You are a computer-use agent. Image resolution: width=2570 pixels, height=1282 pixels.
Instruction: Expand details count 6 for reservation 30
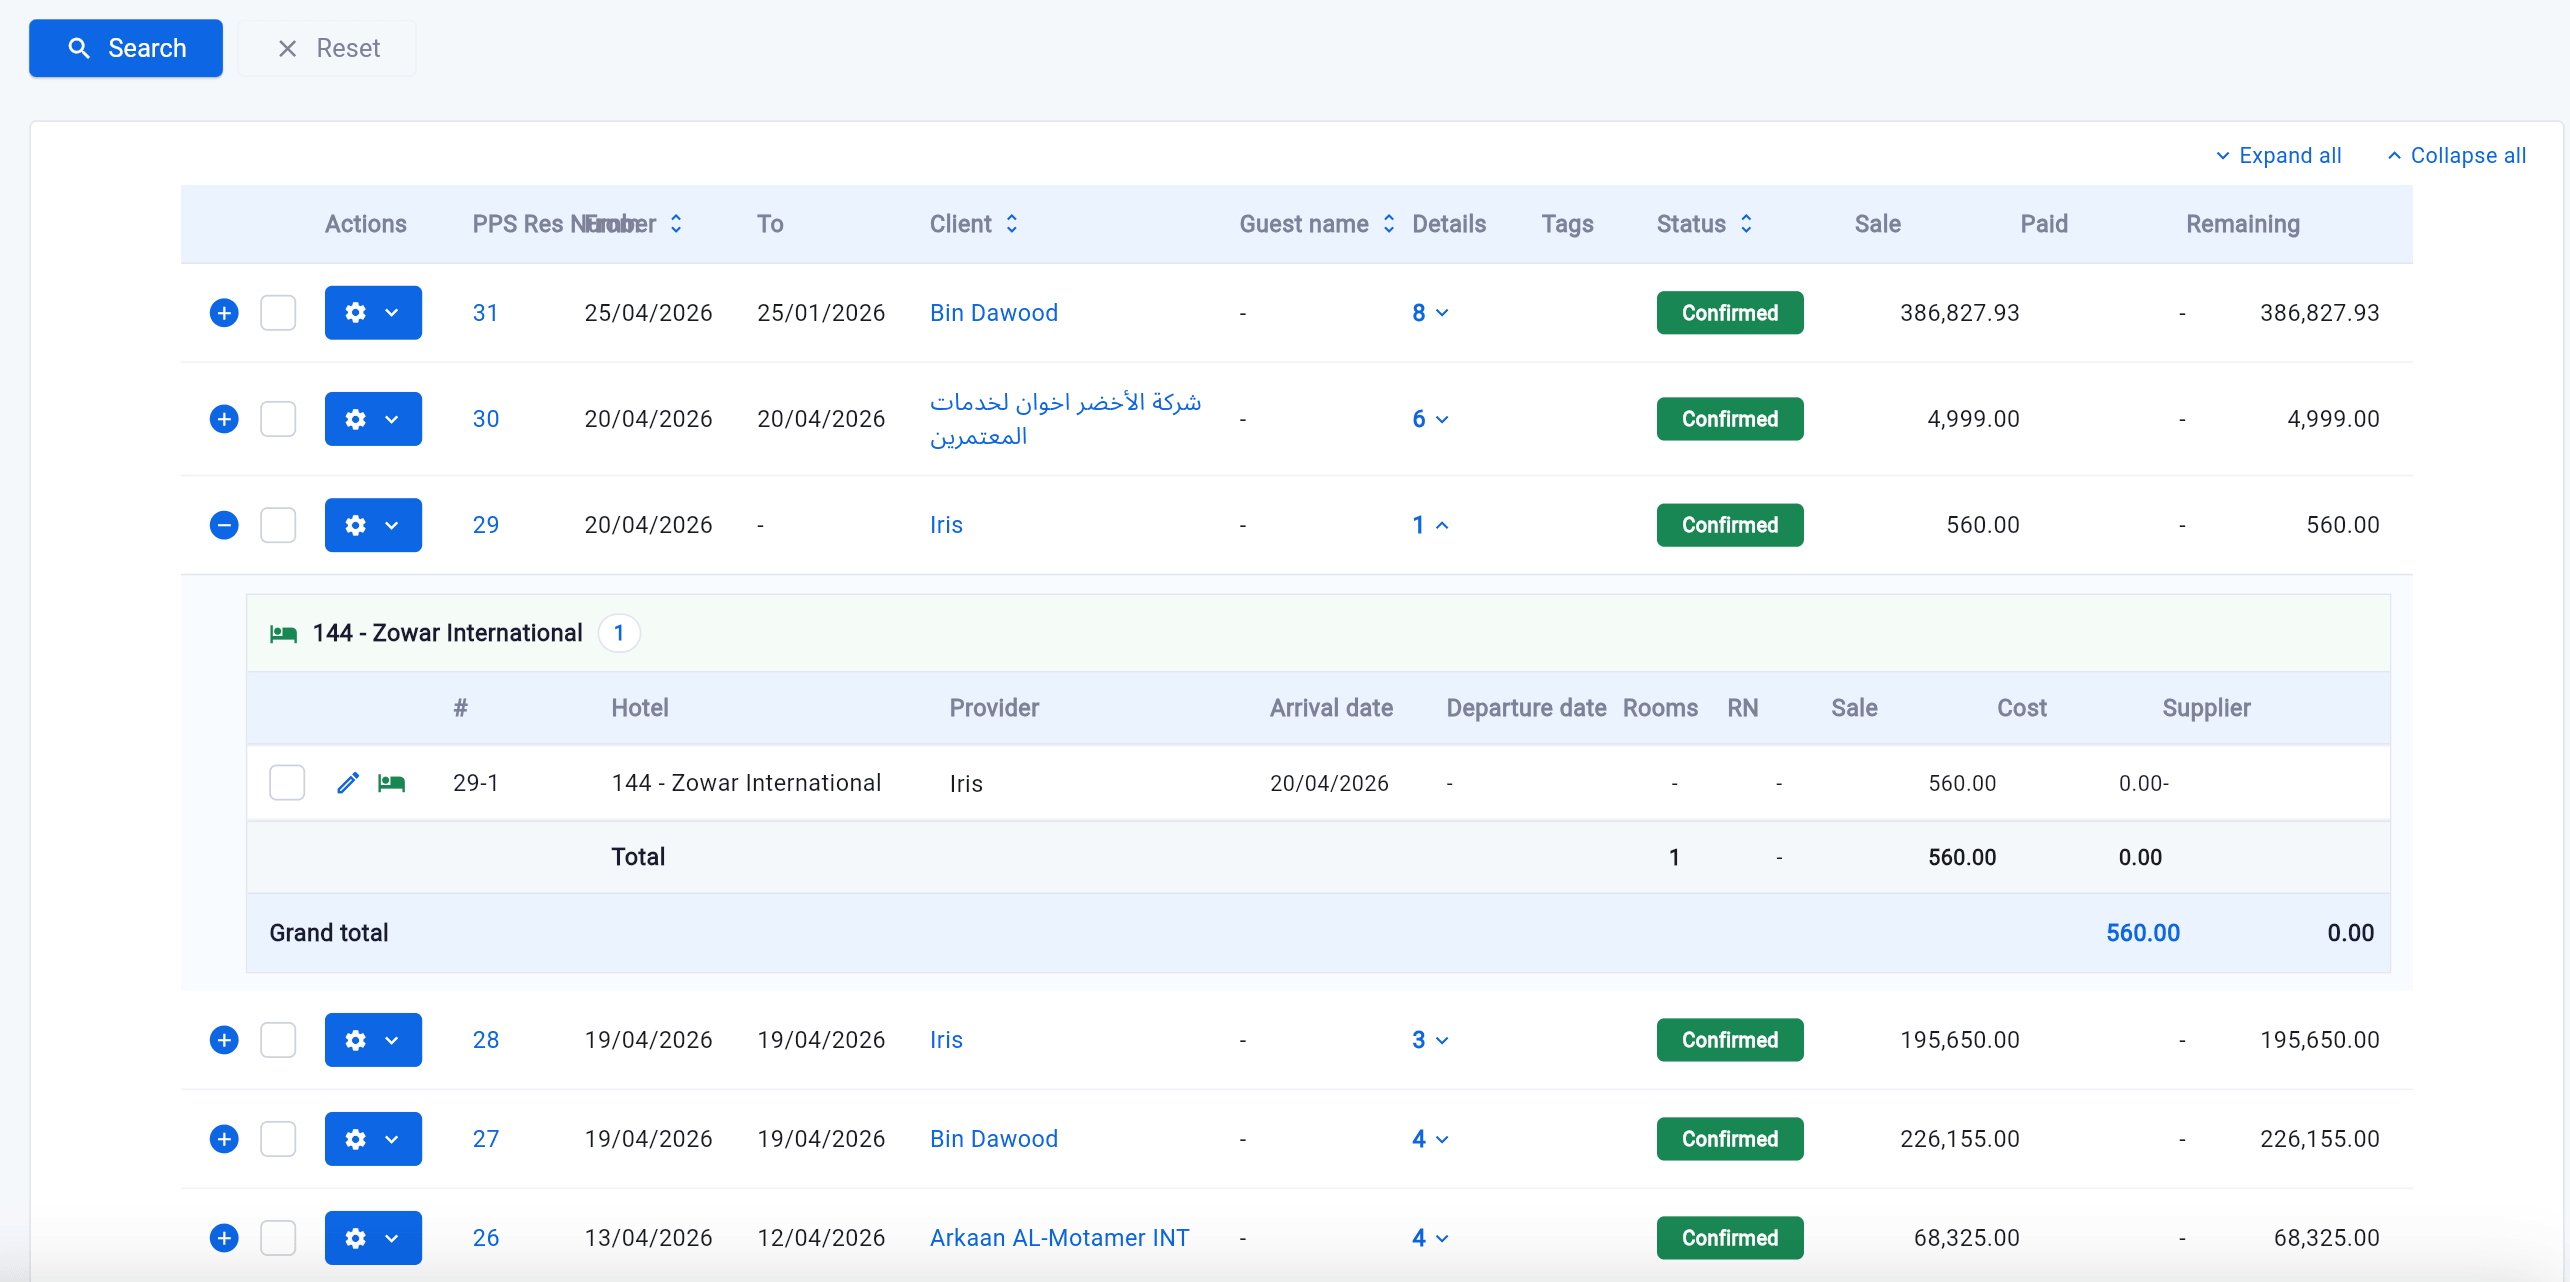pos(1430,419)
